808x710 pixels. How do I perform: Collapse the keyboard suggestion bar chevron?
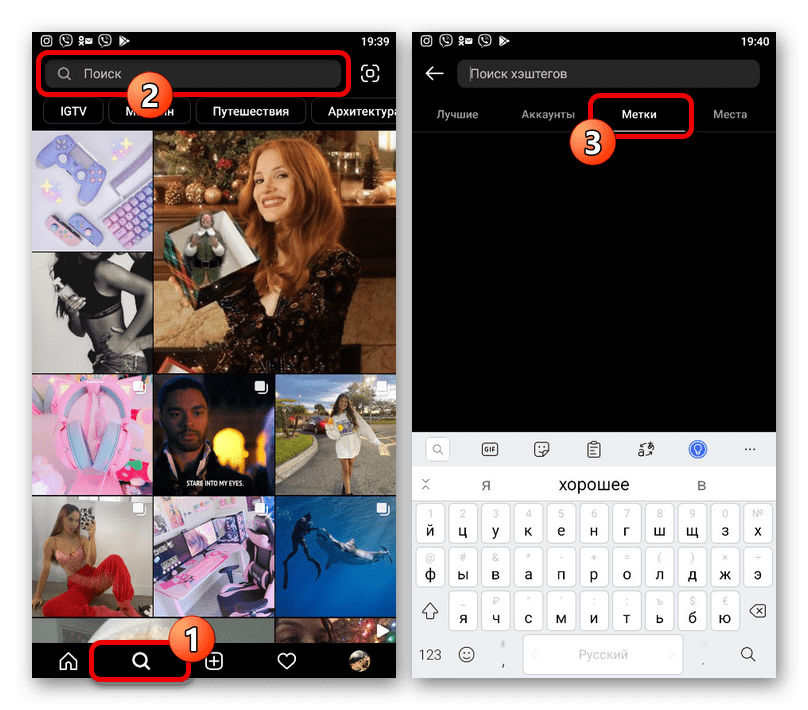click(426, 485)
